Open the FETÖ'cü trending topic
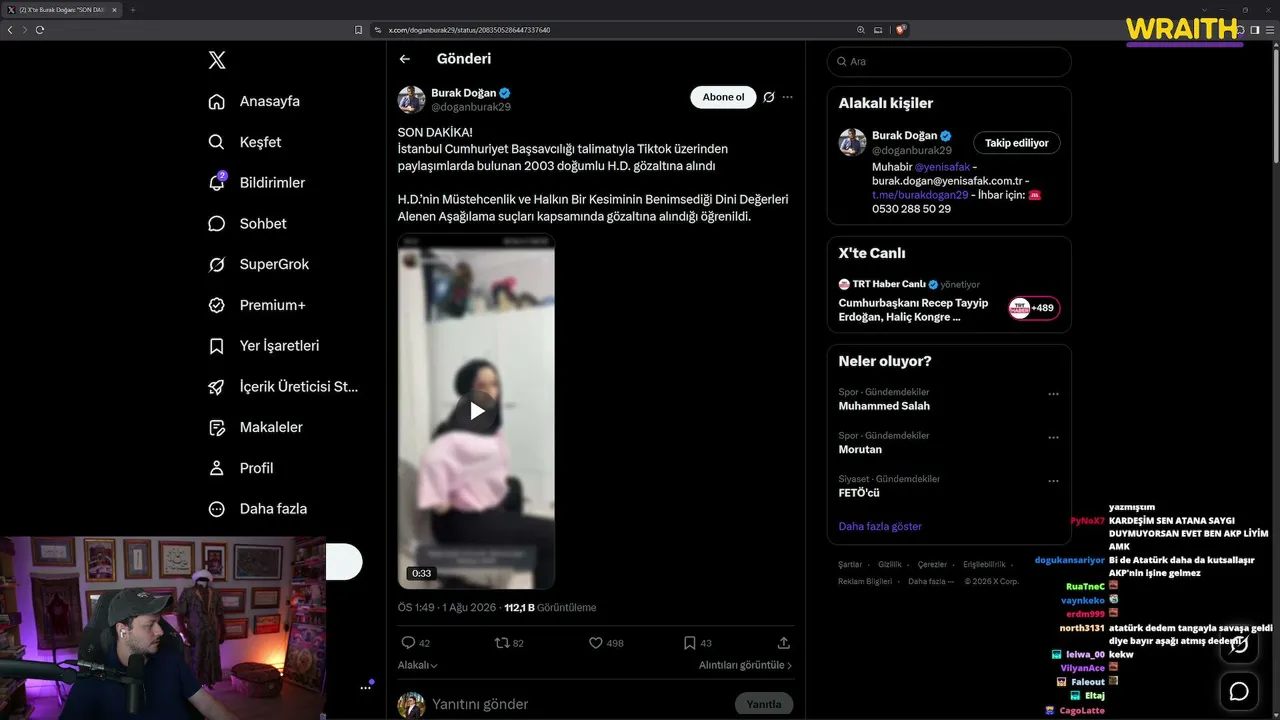The width and height of the screenshot is (1280, 720). (x=859, y=493)
